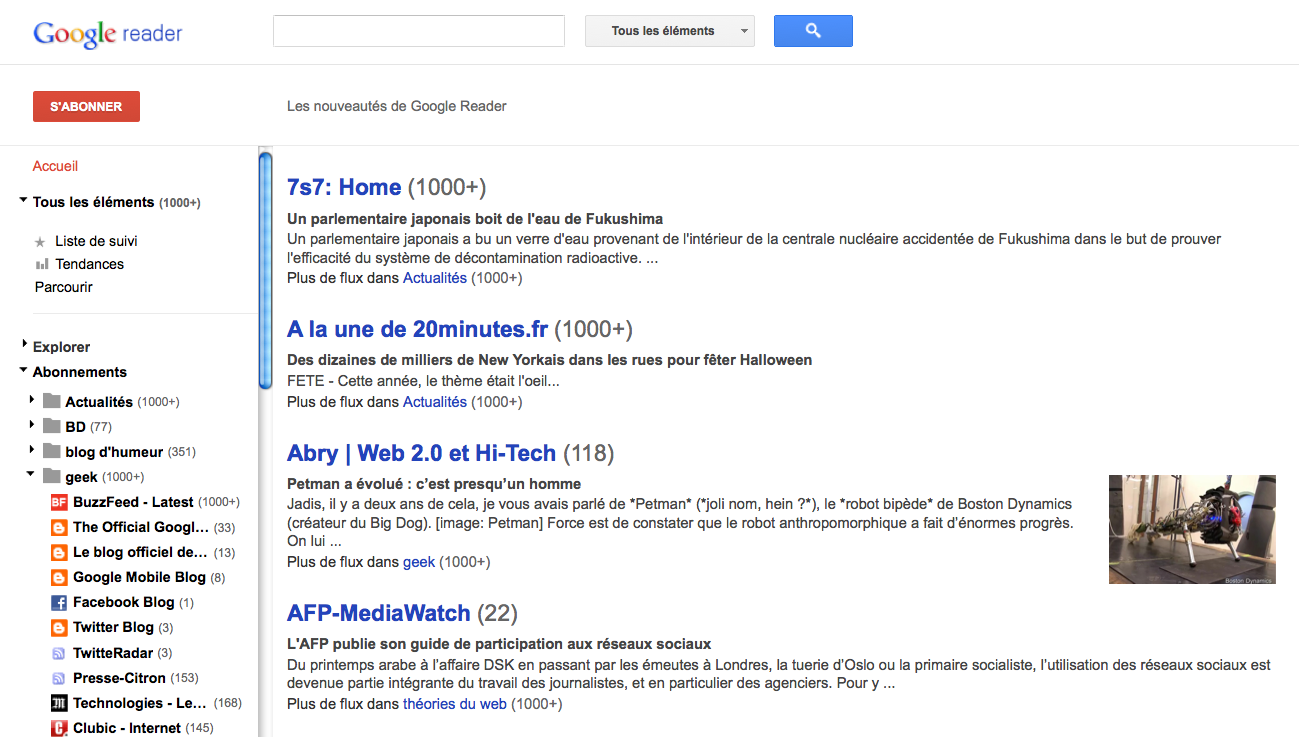Viewport: 1299px width, 737px height.
Task: Expand the Actualités folder arrow
Action: click(x=32, y=399)
